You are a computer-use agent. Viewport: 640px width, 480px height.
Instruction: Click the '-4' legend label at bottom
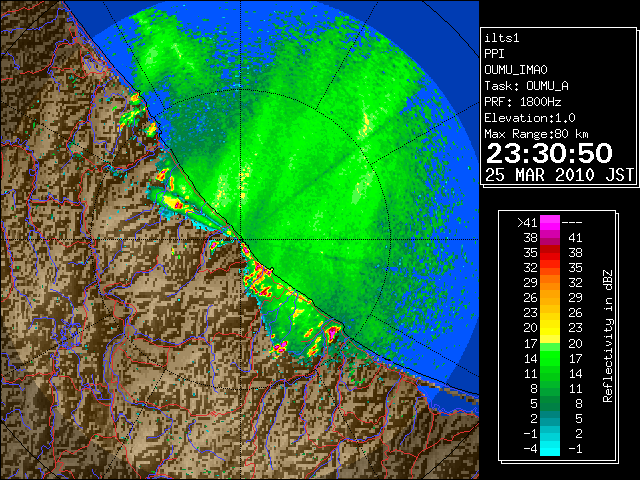click(530, 448)
